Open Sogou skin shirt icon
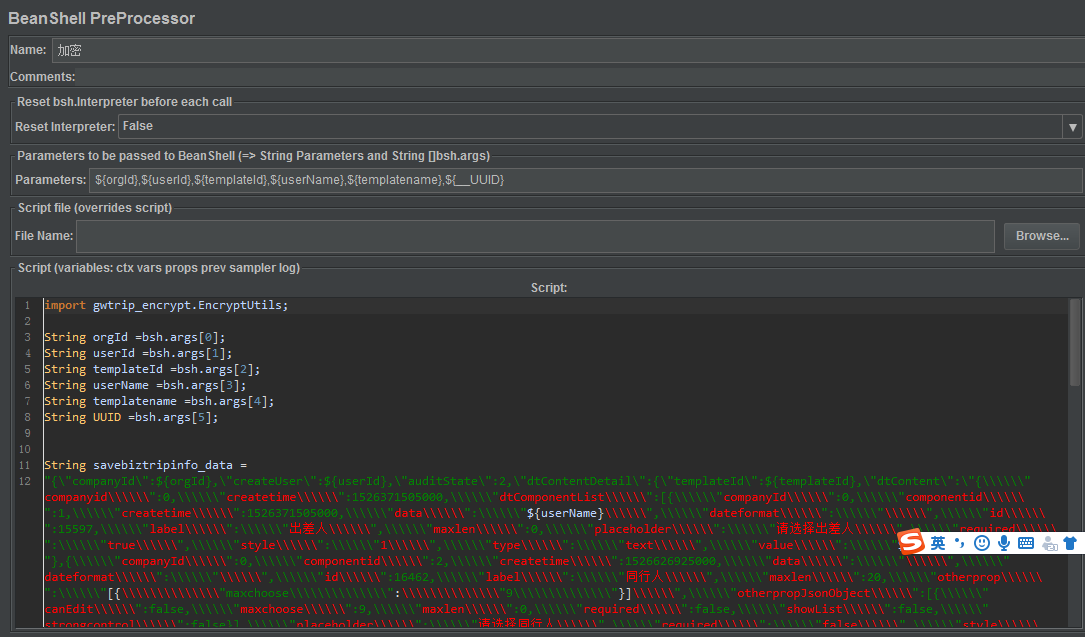The image size is (1085, 637). 1070,543
